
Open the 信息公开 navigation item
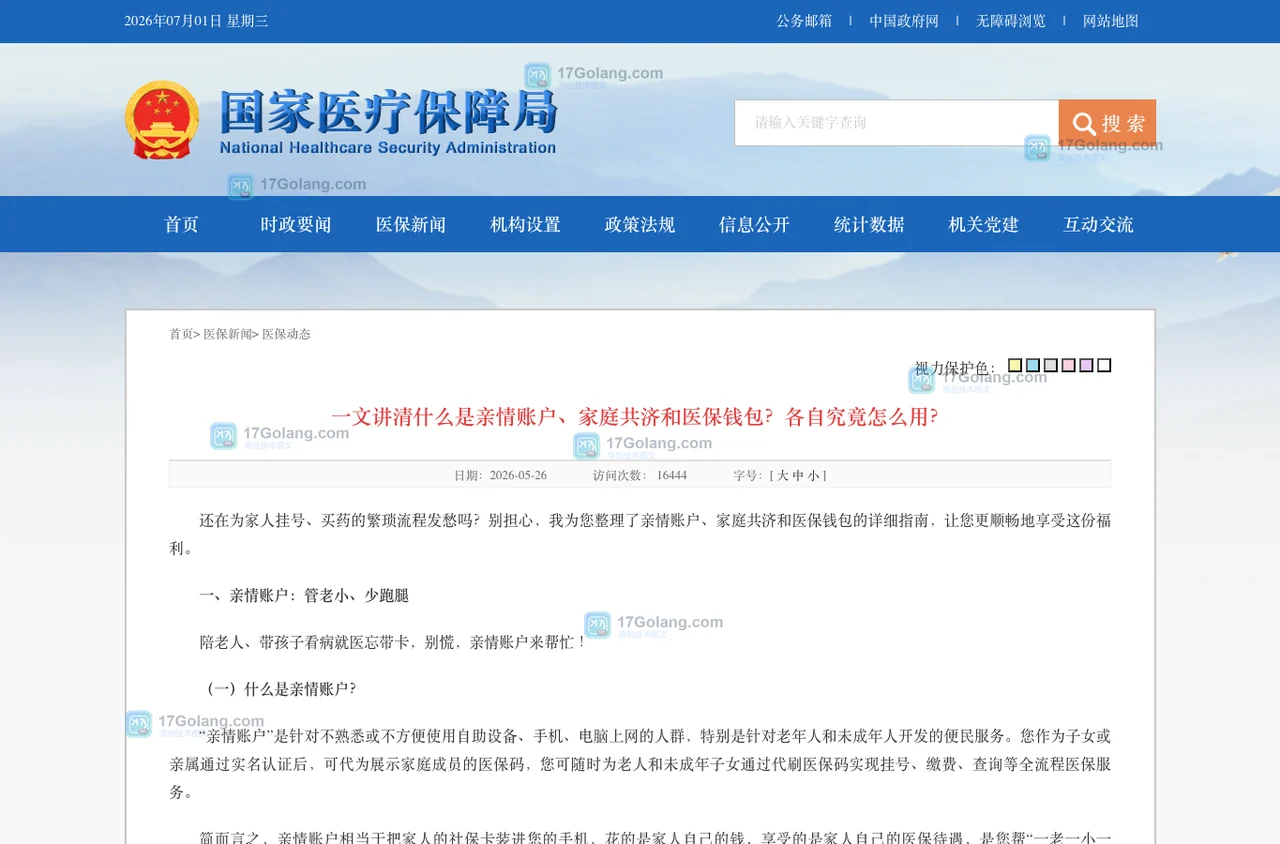coord(754,224)
